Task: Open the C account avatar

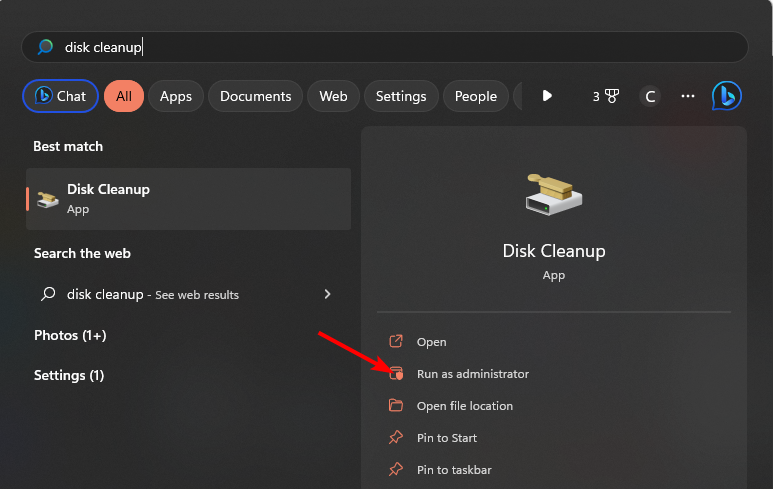Action: coord(650,96)
